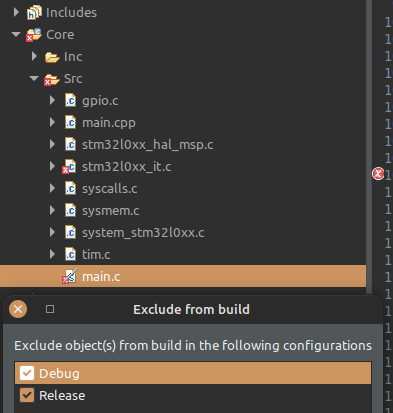
Task: Close the Exclude from build dialog
Action: tap(18, 309)
